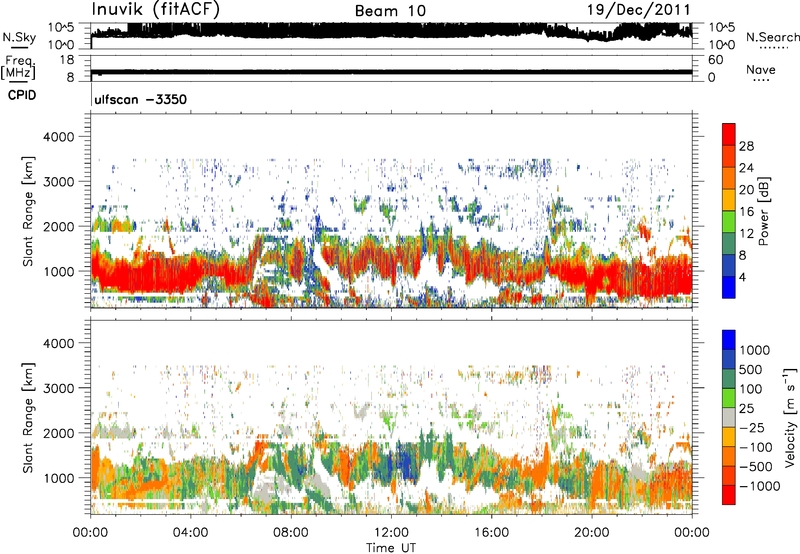Image resolution: width=800 pixels, height=554 pixels.
Task: Click the "Beam 10" header label
Action: tap(390, 11)
